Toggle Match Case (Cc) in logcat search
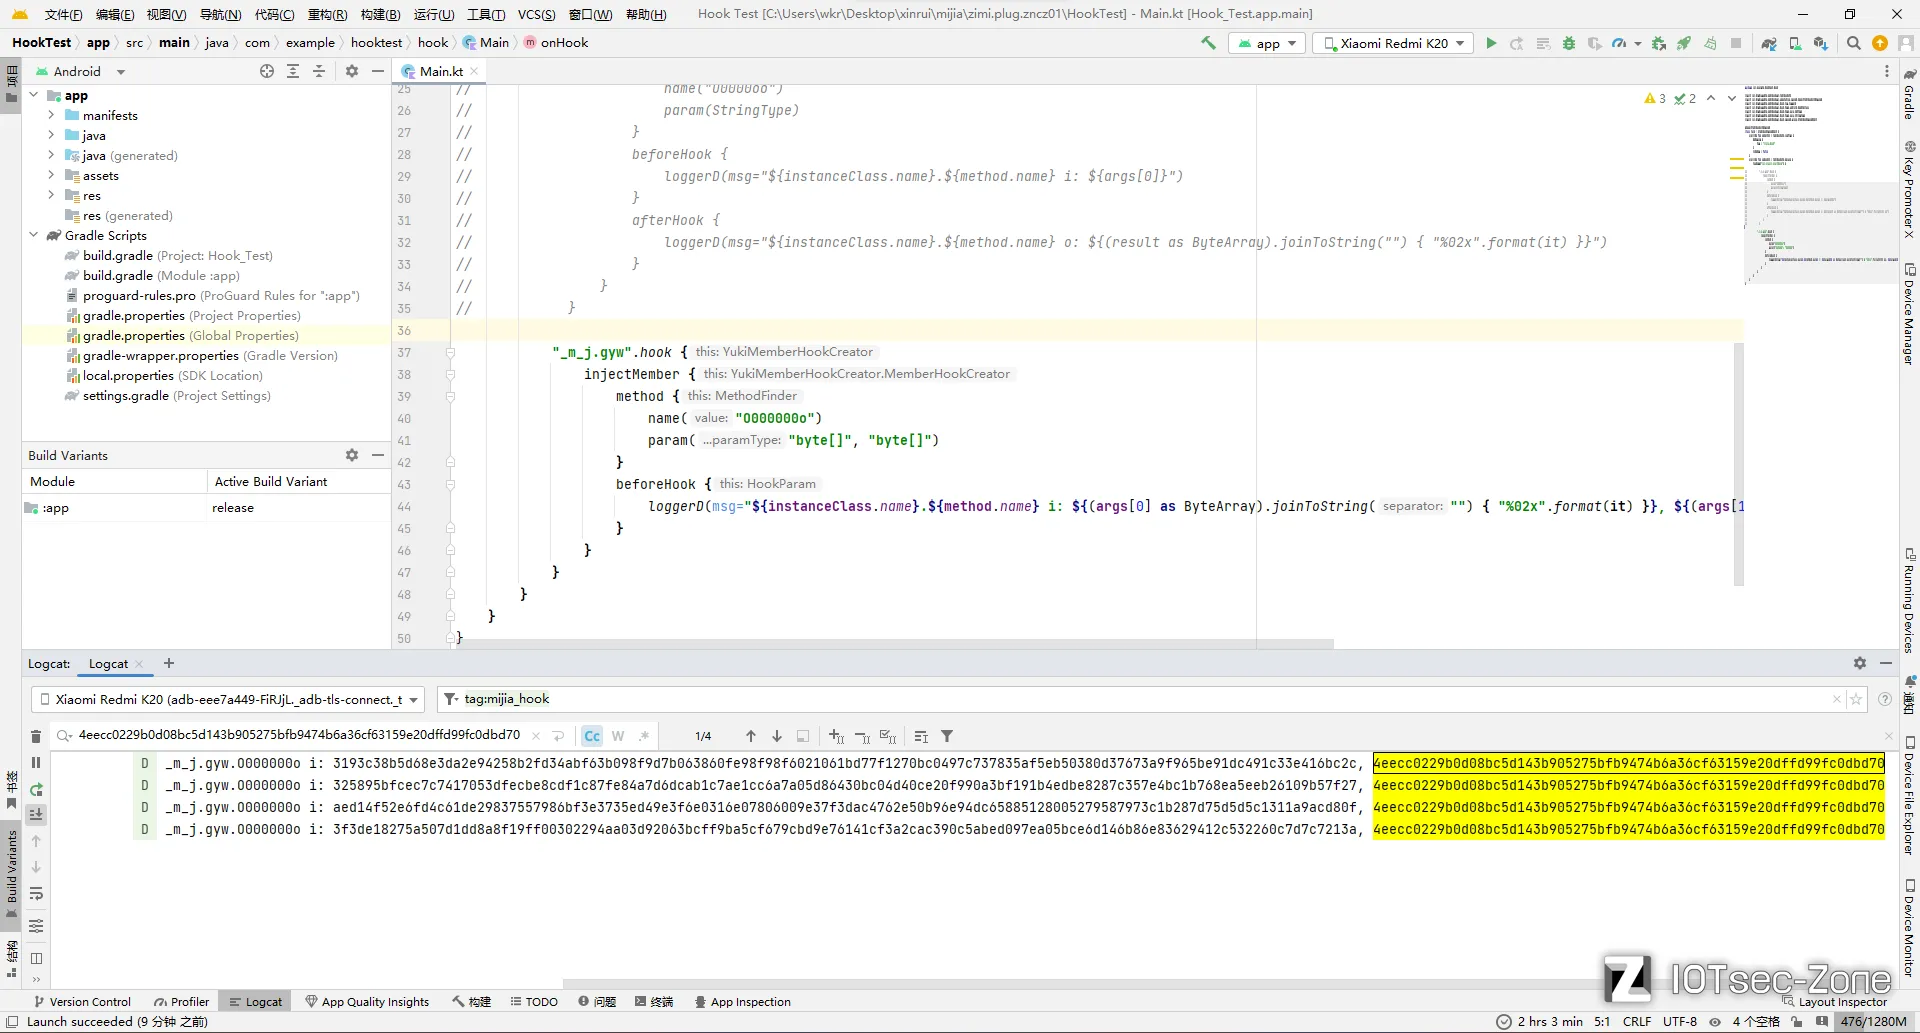Viewport: 1920px width, 1033px height. [x=592, y=736]
